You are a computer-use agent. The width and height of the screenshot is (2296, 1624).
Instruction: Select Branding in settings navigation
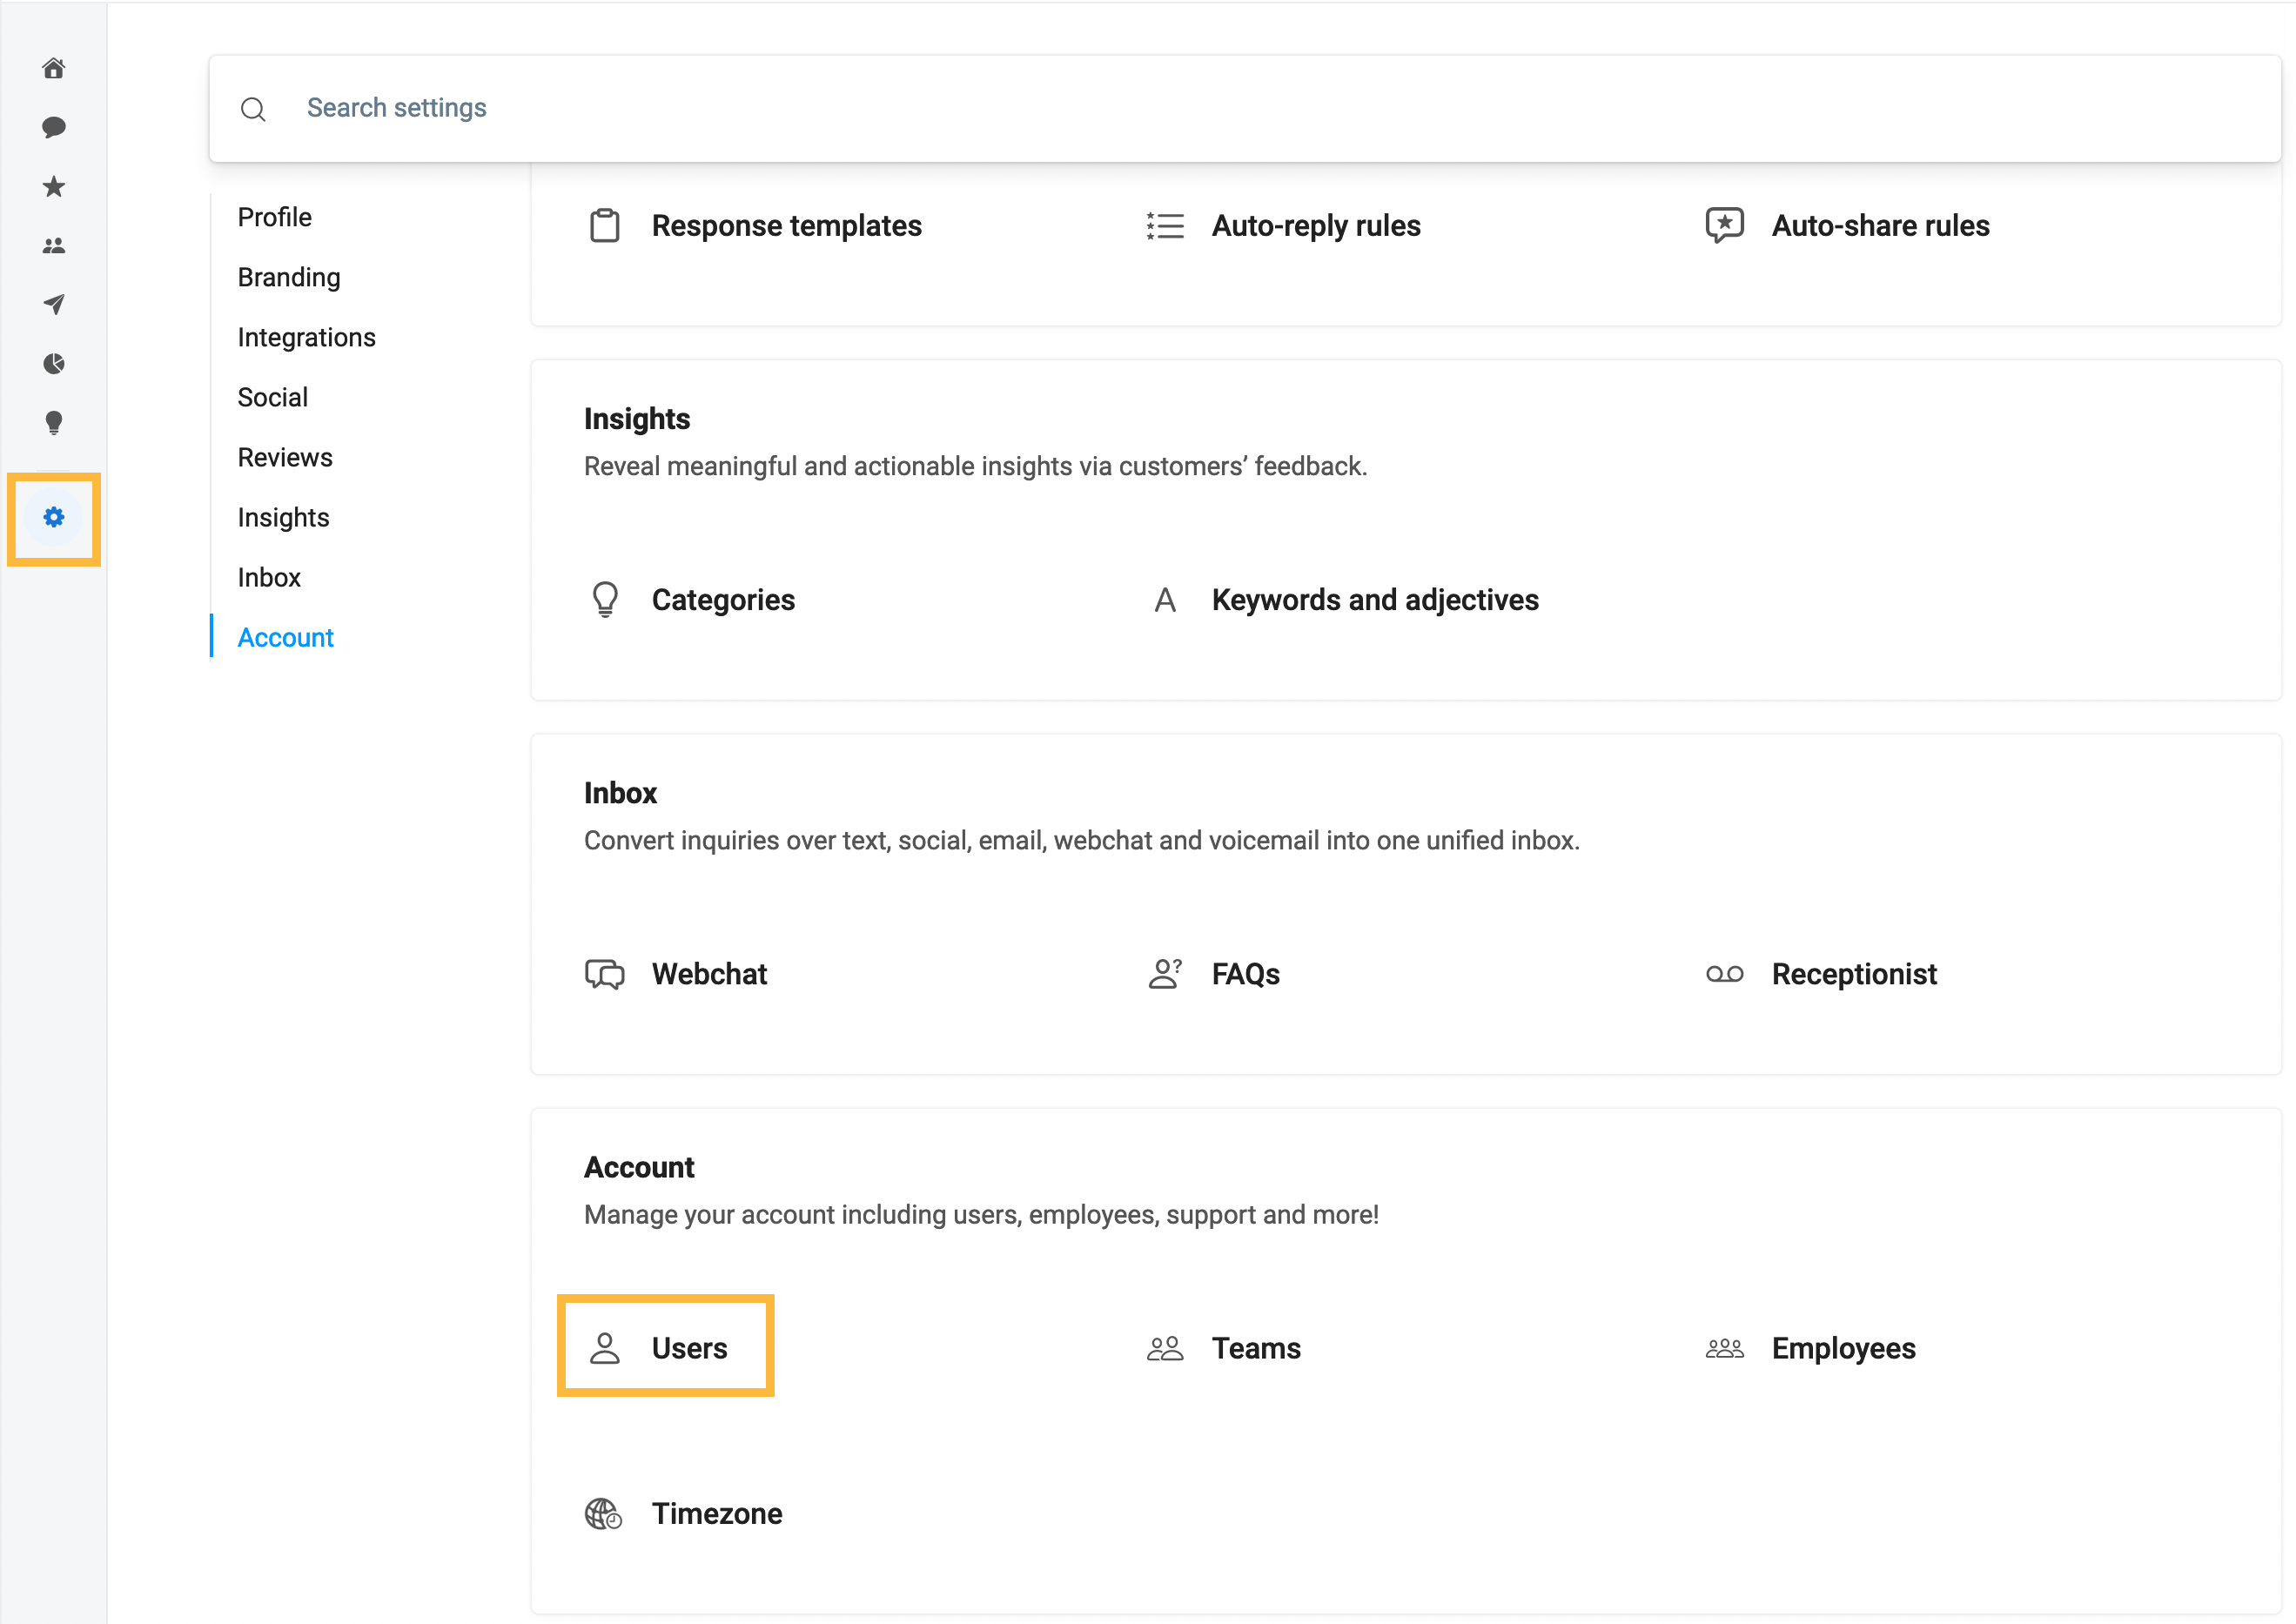pyautogui.click(x=289, y=277)
